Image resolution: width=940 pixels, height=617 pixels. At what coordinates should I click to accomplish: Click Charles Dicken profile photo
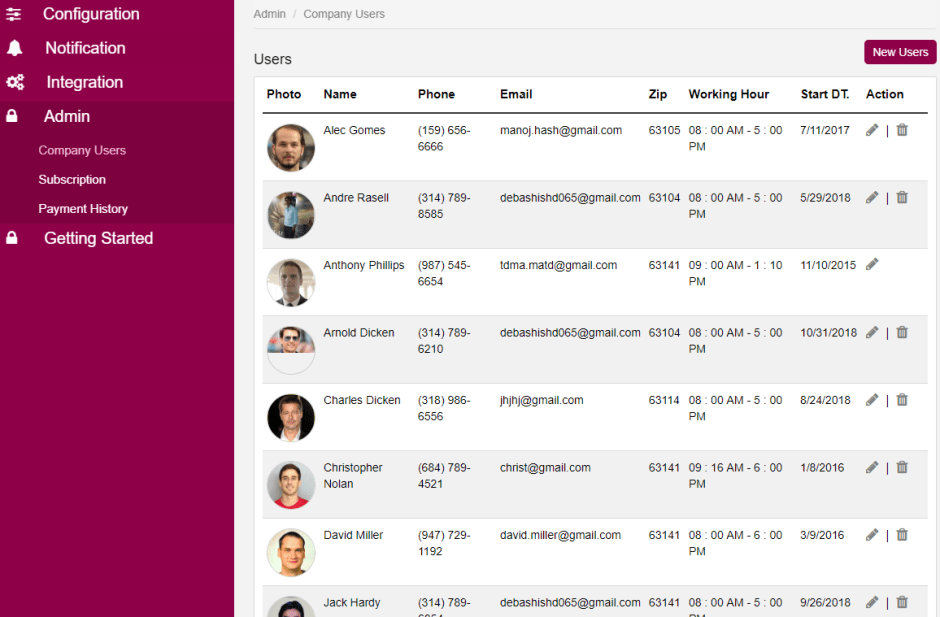291,417
